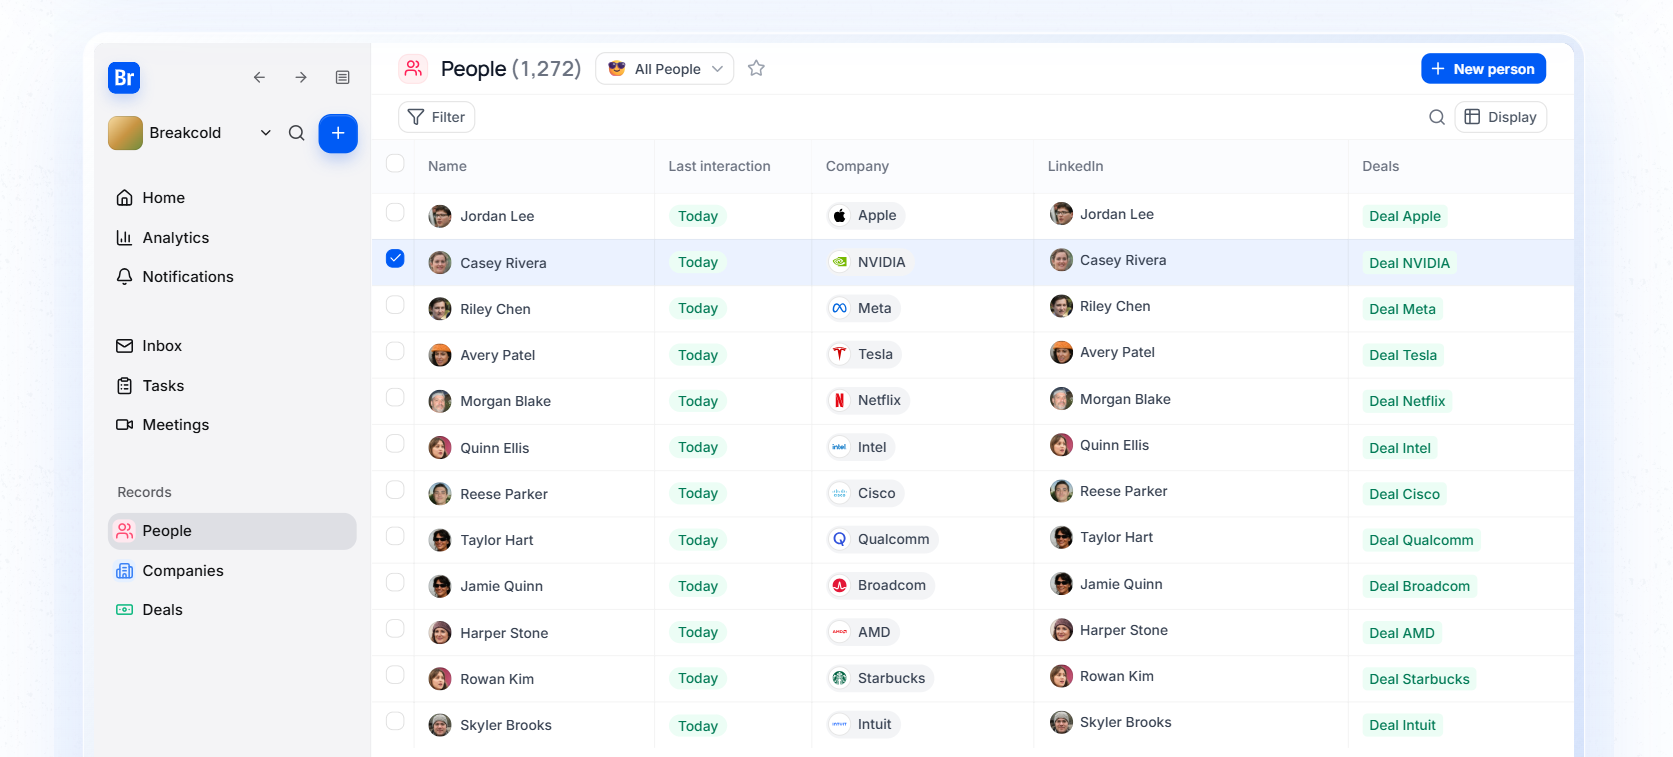Open sidebar search magnifier icon
Viewport: 1673px width, 757px height.
pyautogui.click(x=297, y=133)
